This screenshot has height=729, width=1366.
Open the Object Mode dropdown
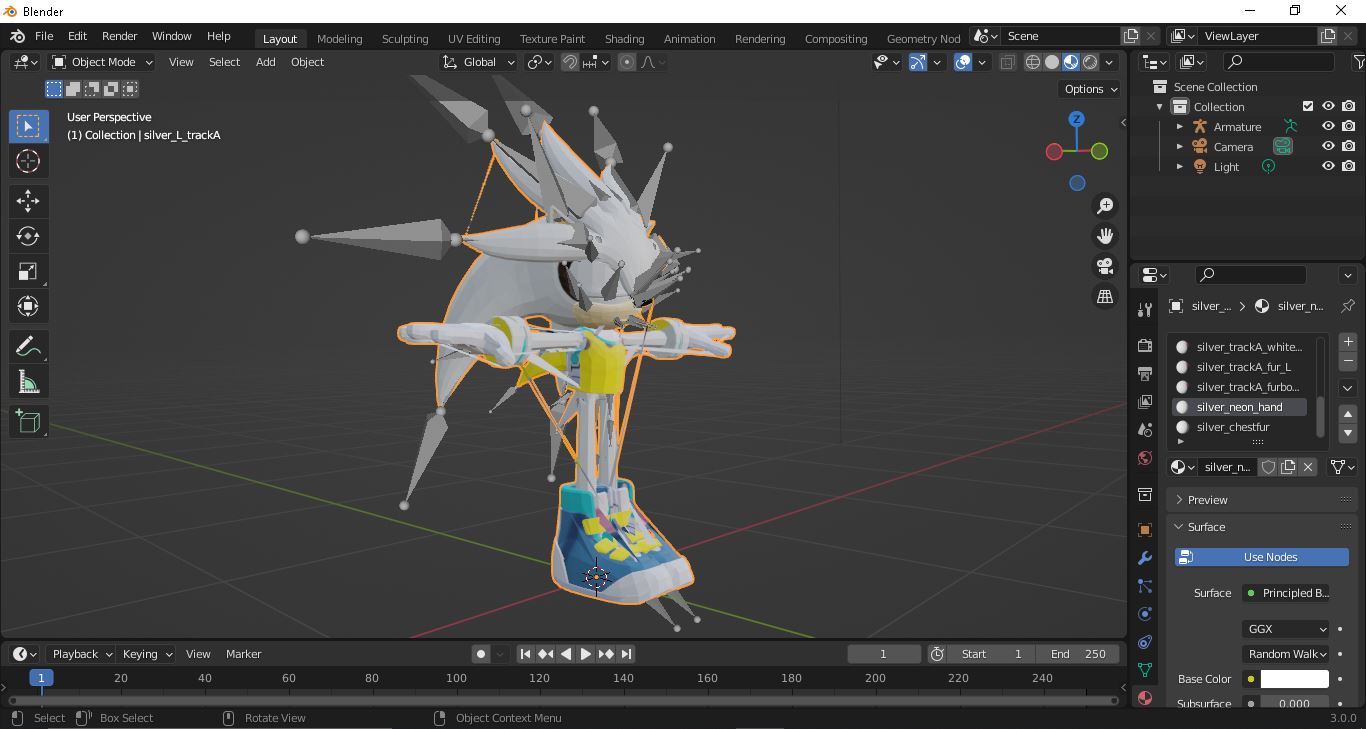102,62
